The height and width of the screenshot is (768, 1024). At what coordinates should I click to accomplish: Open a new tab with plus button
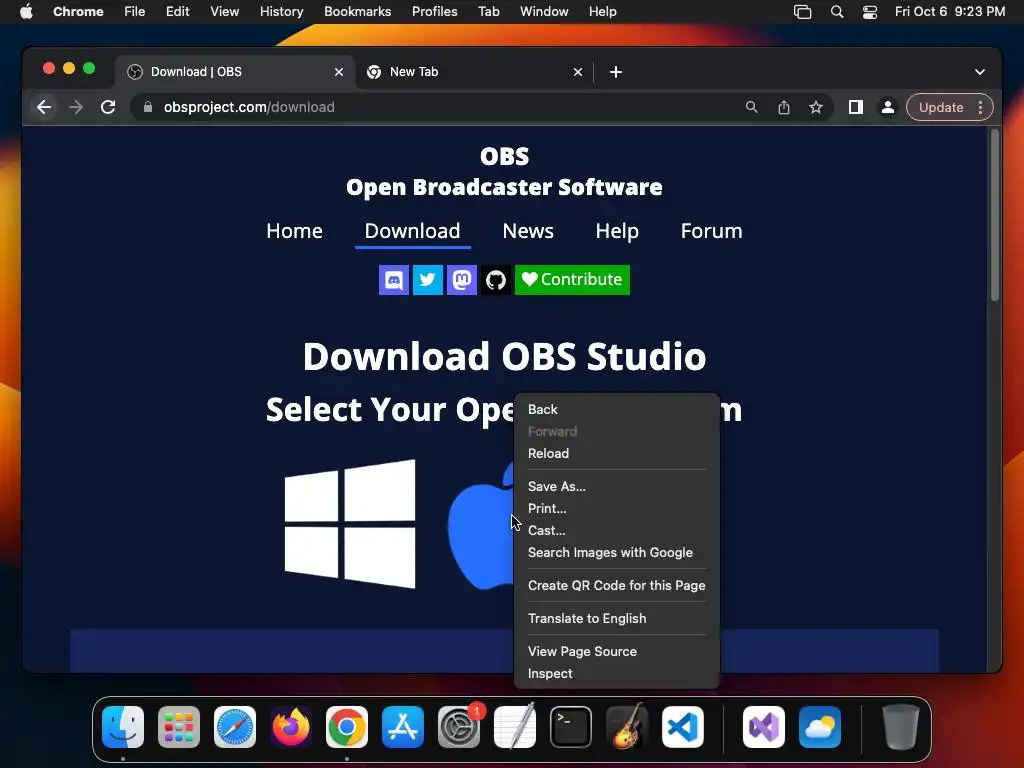coord(616,72)
